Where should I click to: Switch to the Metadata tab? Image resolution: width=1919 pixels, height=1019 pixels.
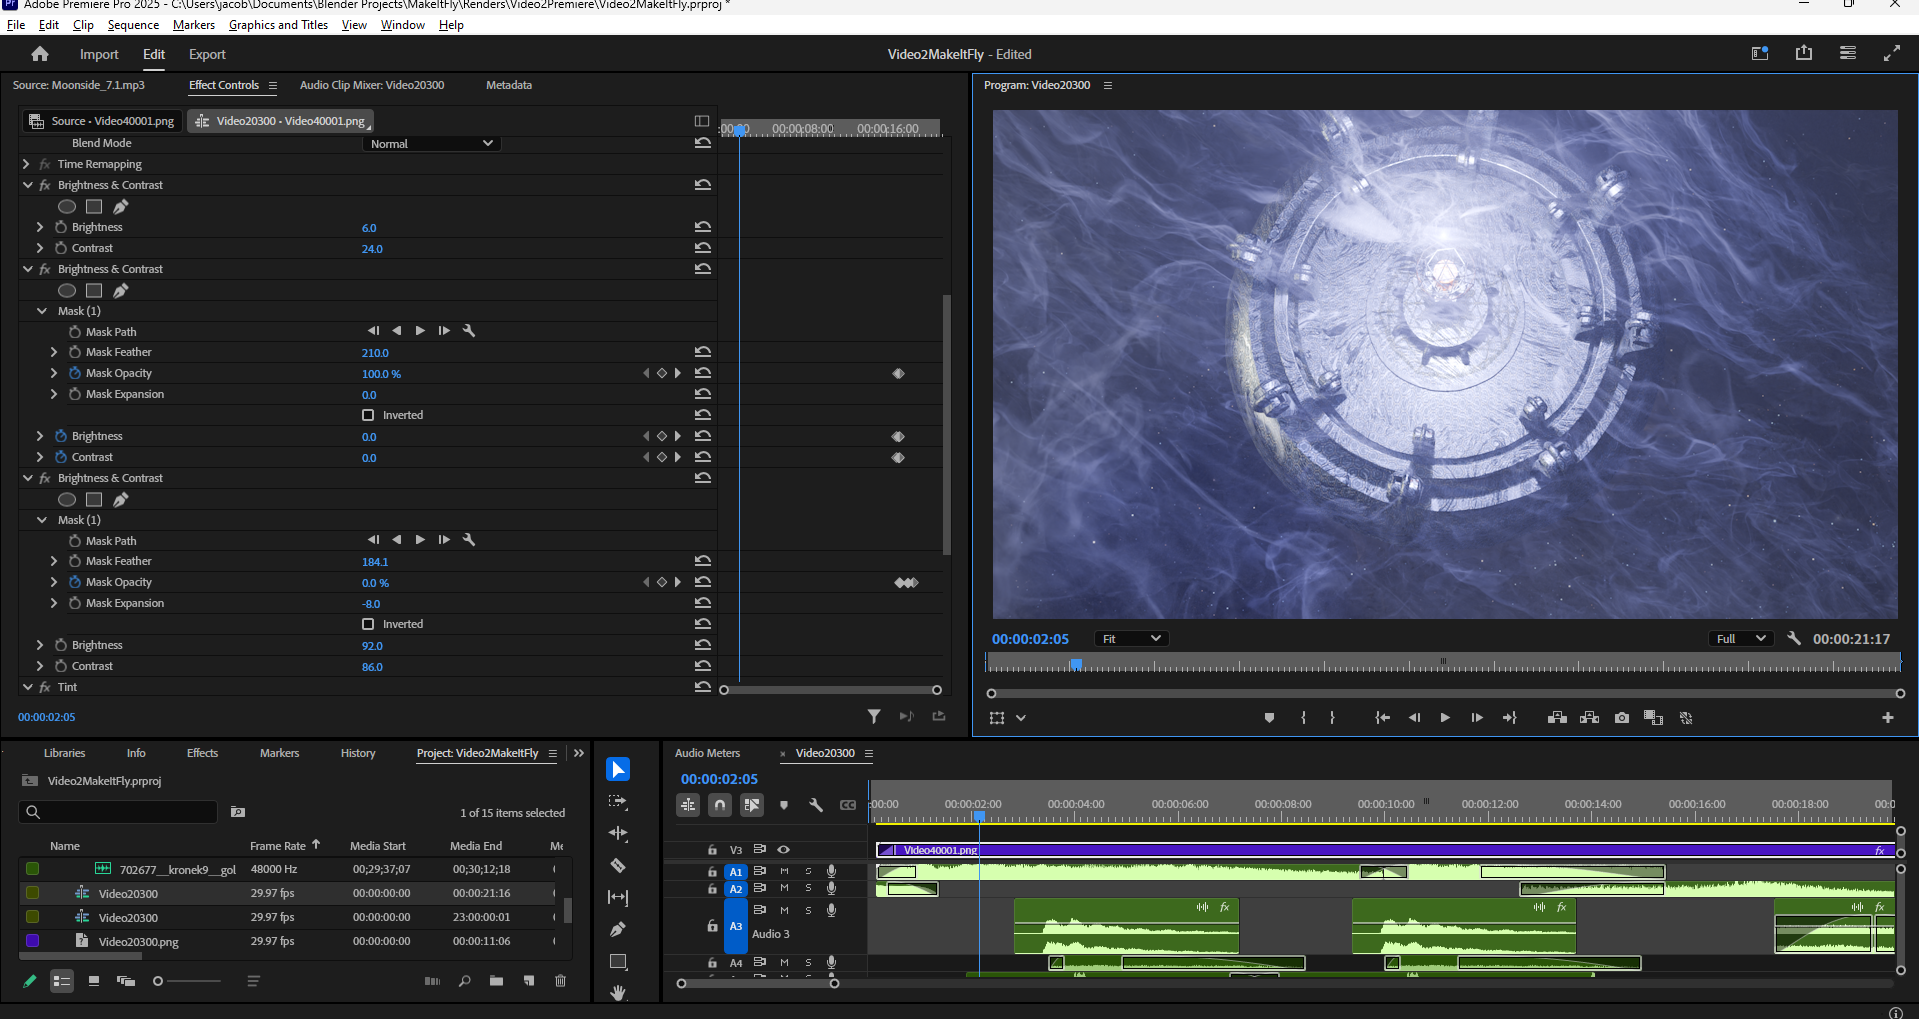click(509, 85)
